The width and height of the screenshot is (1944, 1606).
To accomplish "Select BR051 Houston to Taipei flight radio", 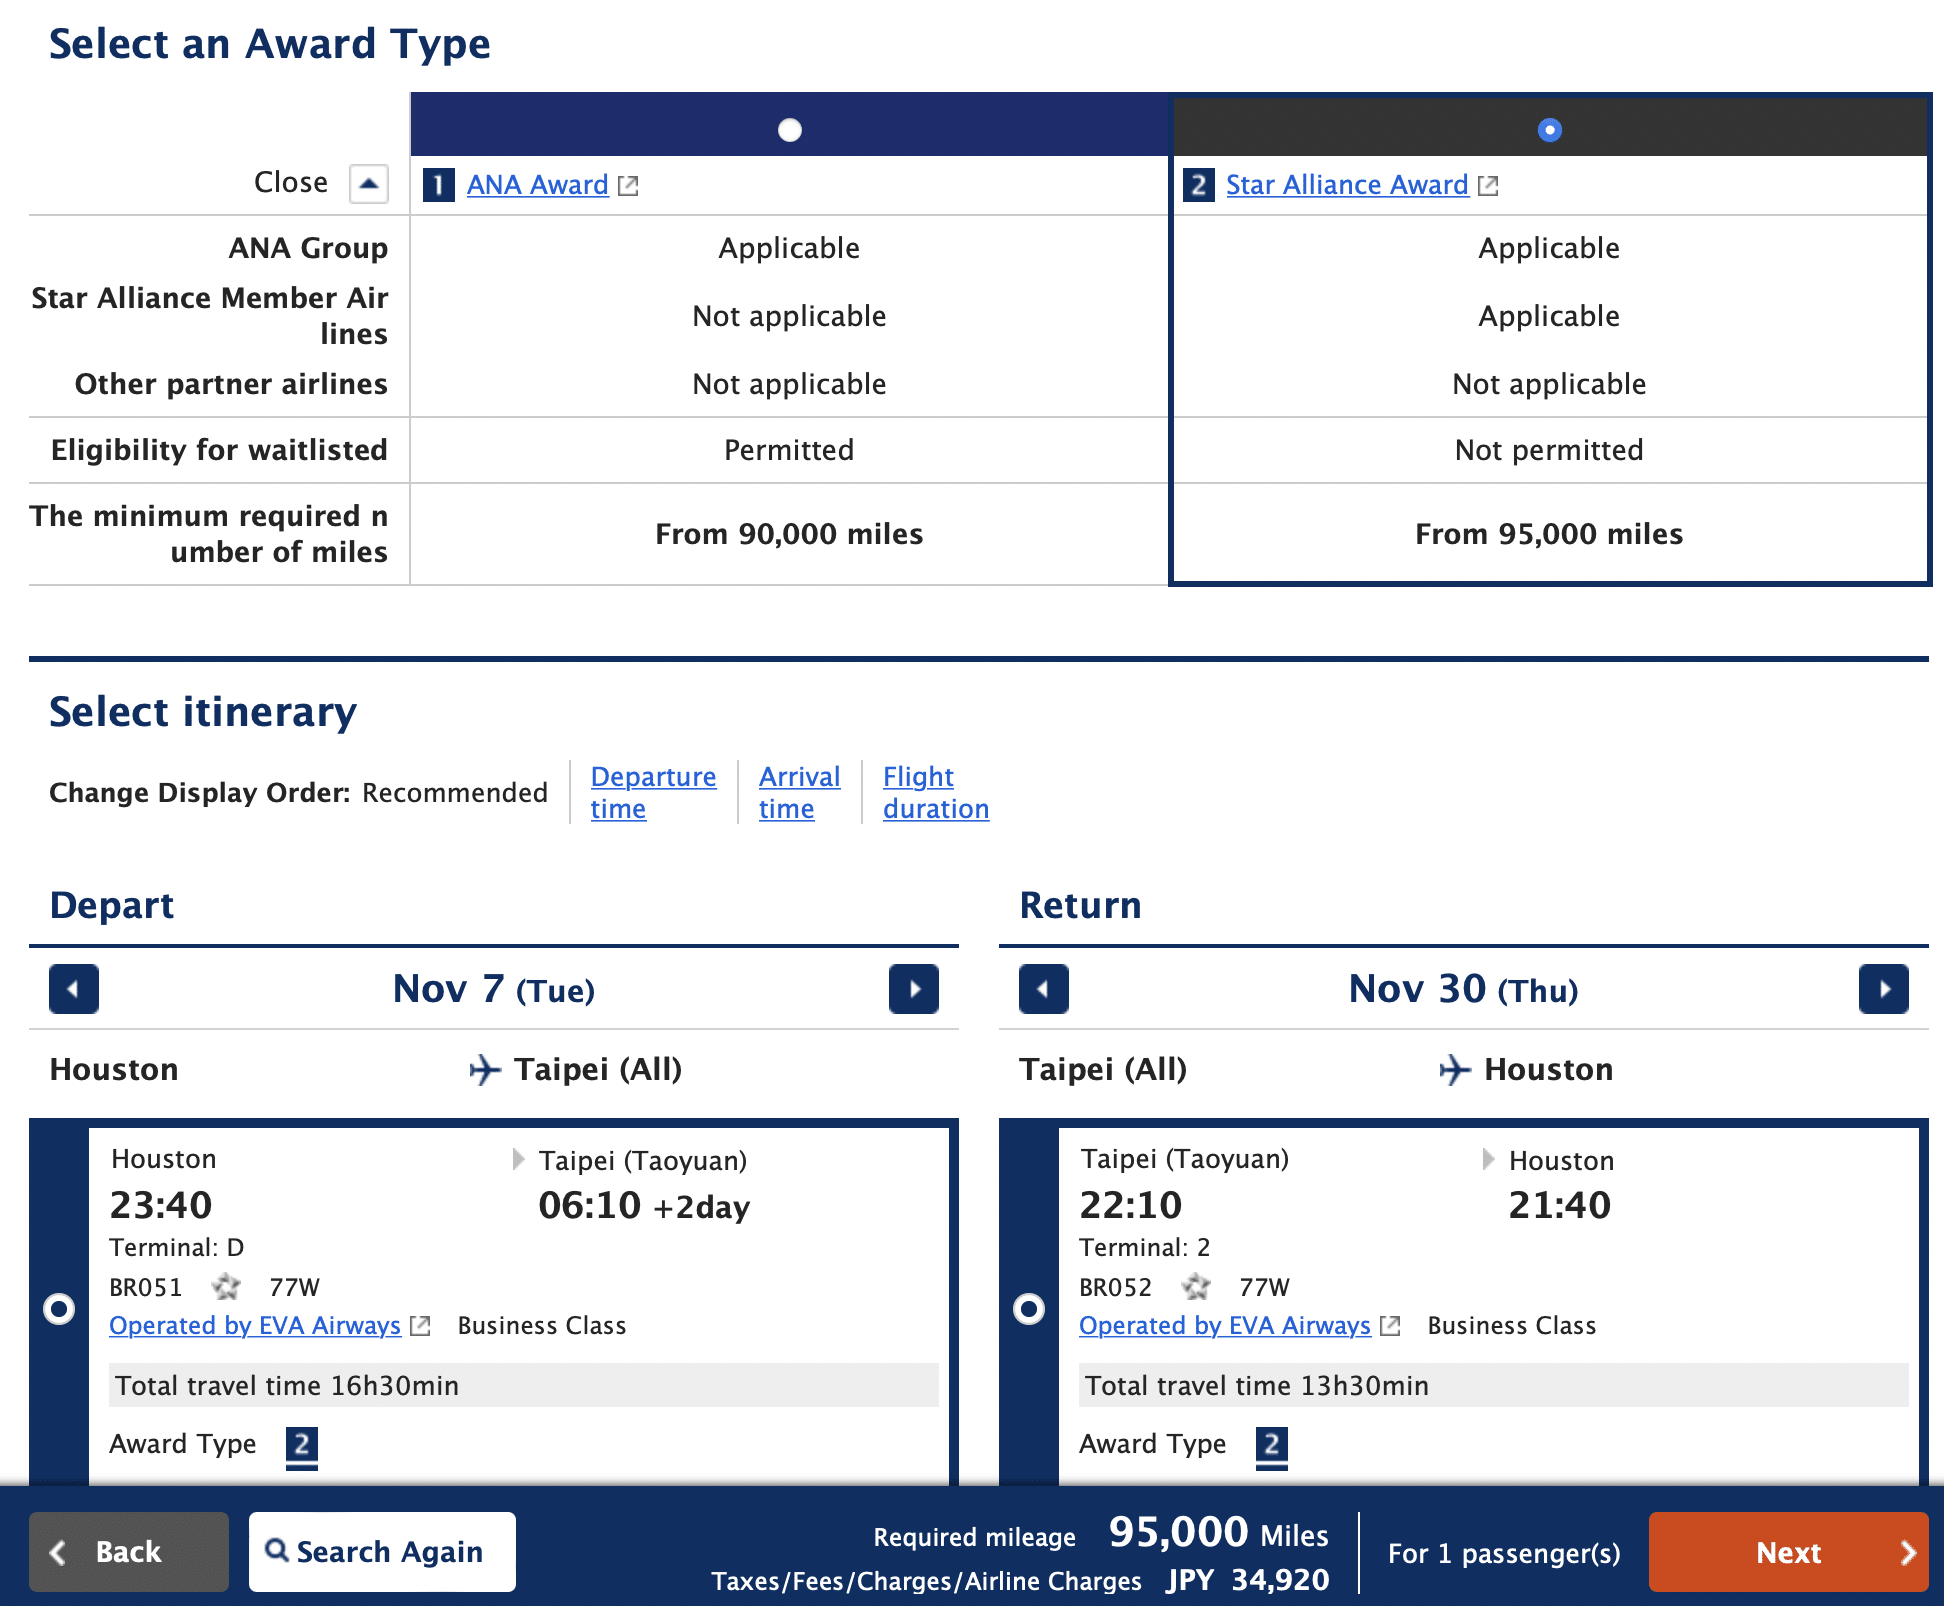I will click(59, 1308).
